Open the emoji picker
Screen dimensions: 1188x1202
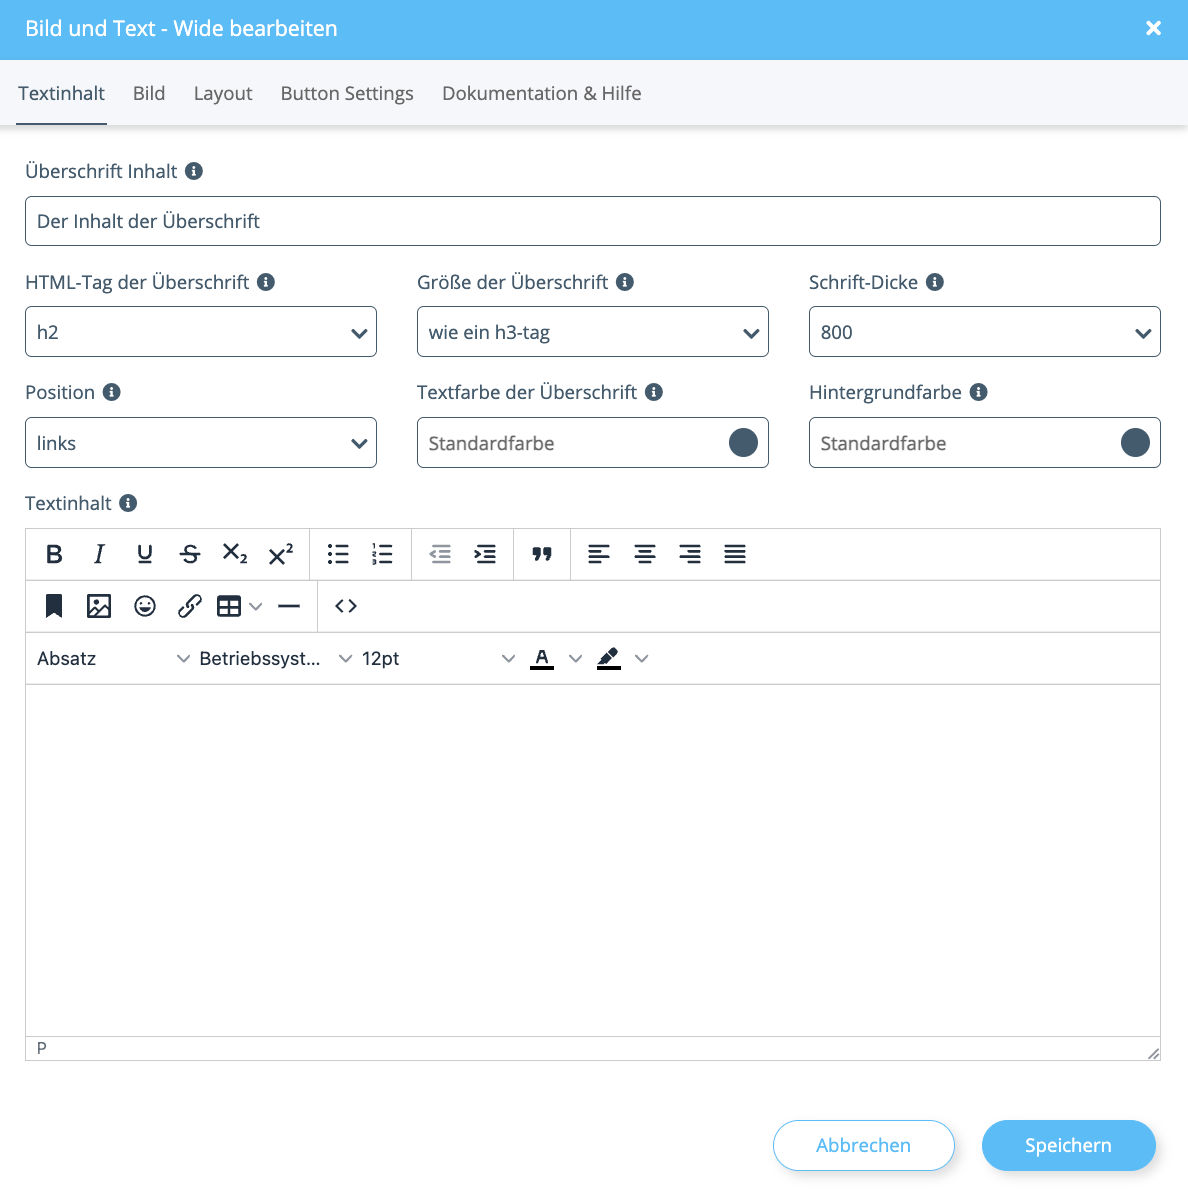[x=145, y=606]
